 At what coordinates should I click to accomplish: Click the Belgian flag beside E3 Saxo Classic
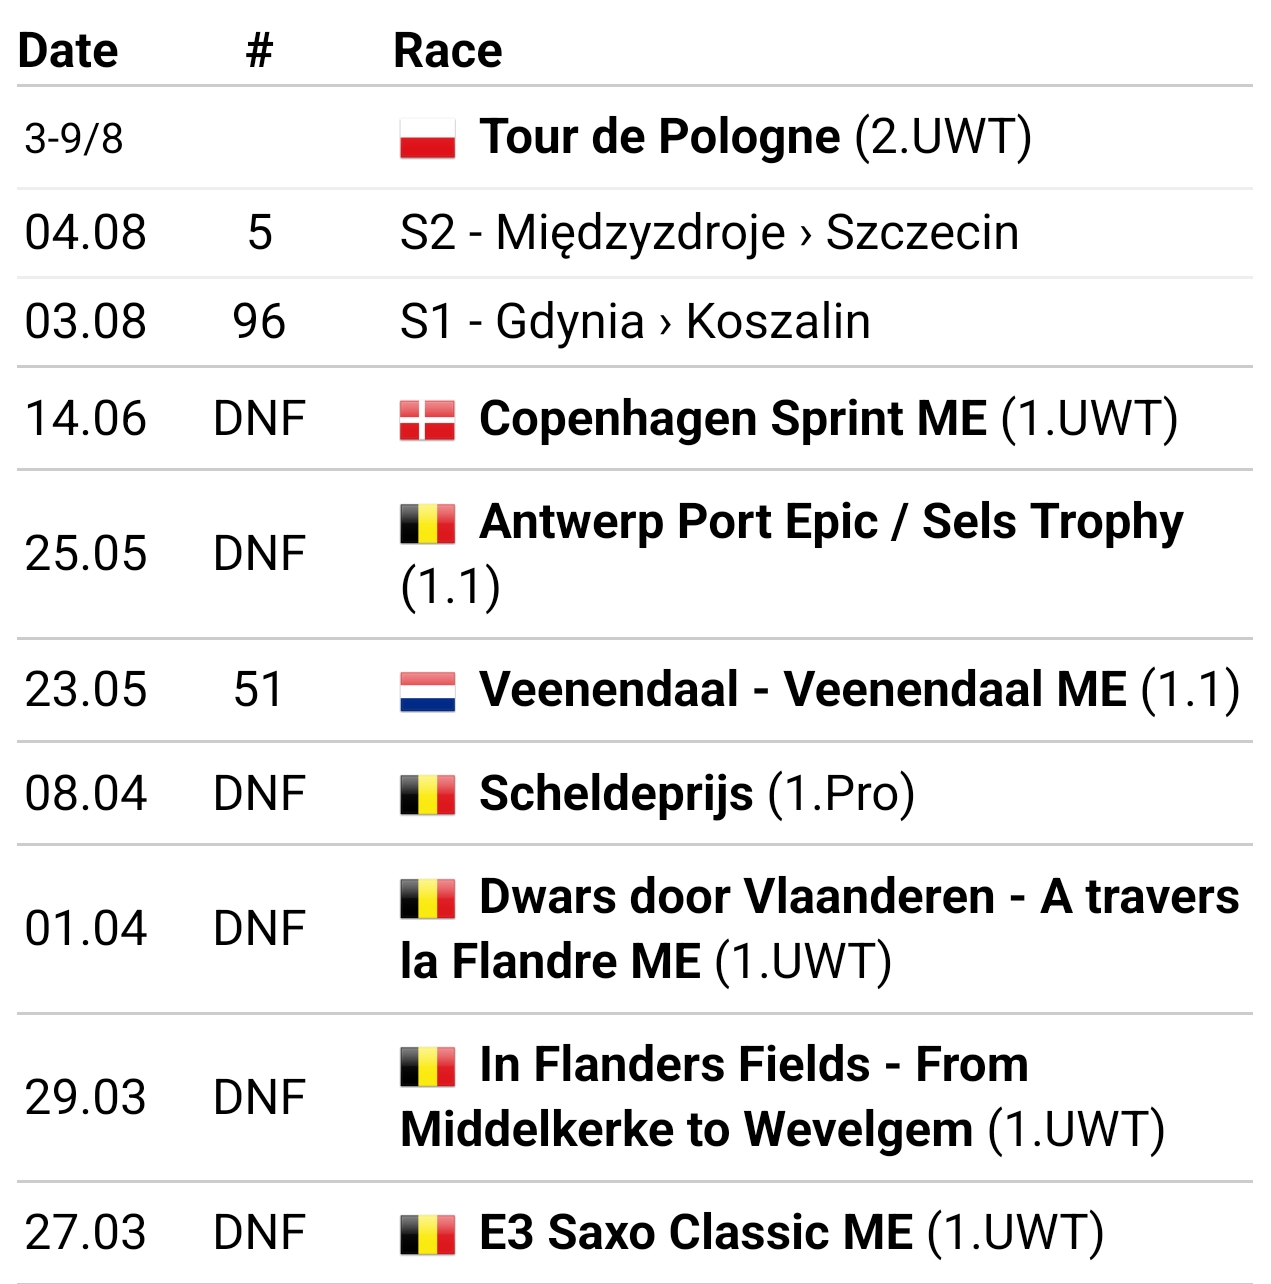(427, 1234)
